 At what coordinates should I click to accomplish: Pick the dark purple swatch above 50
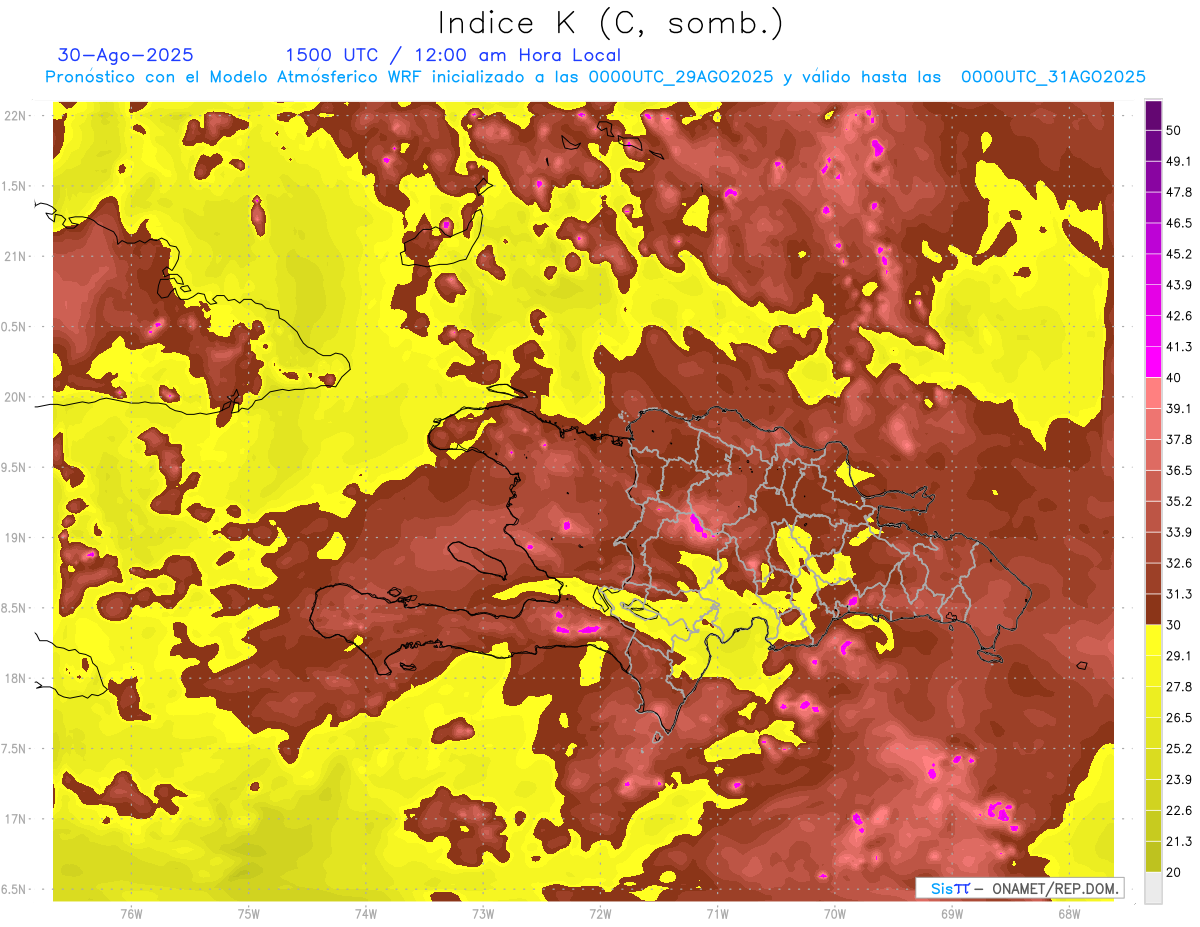tap(1153, 115)
